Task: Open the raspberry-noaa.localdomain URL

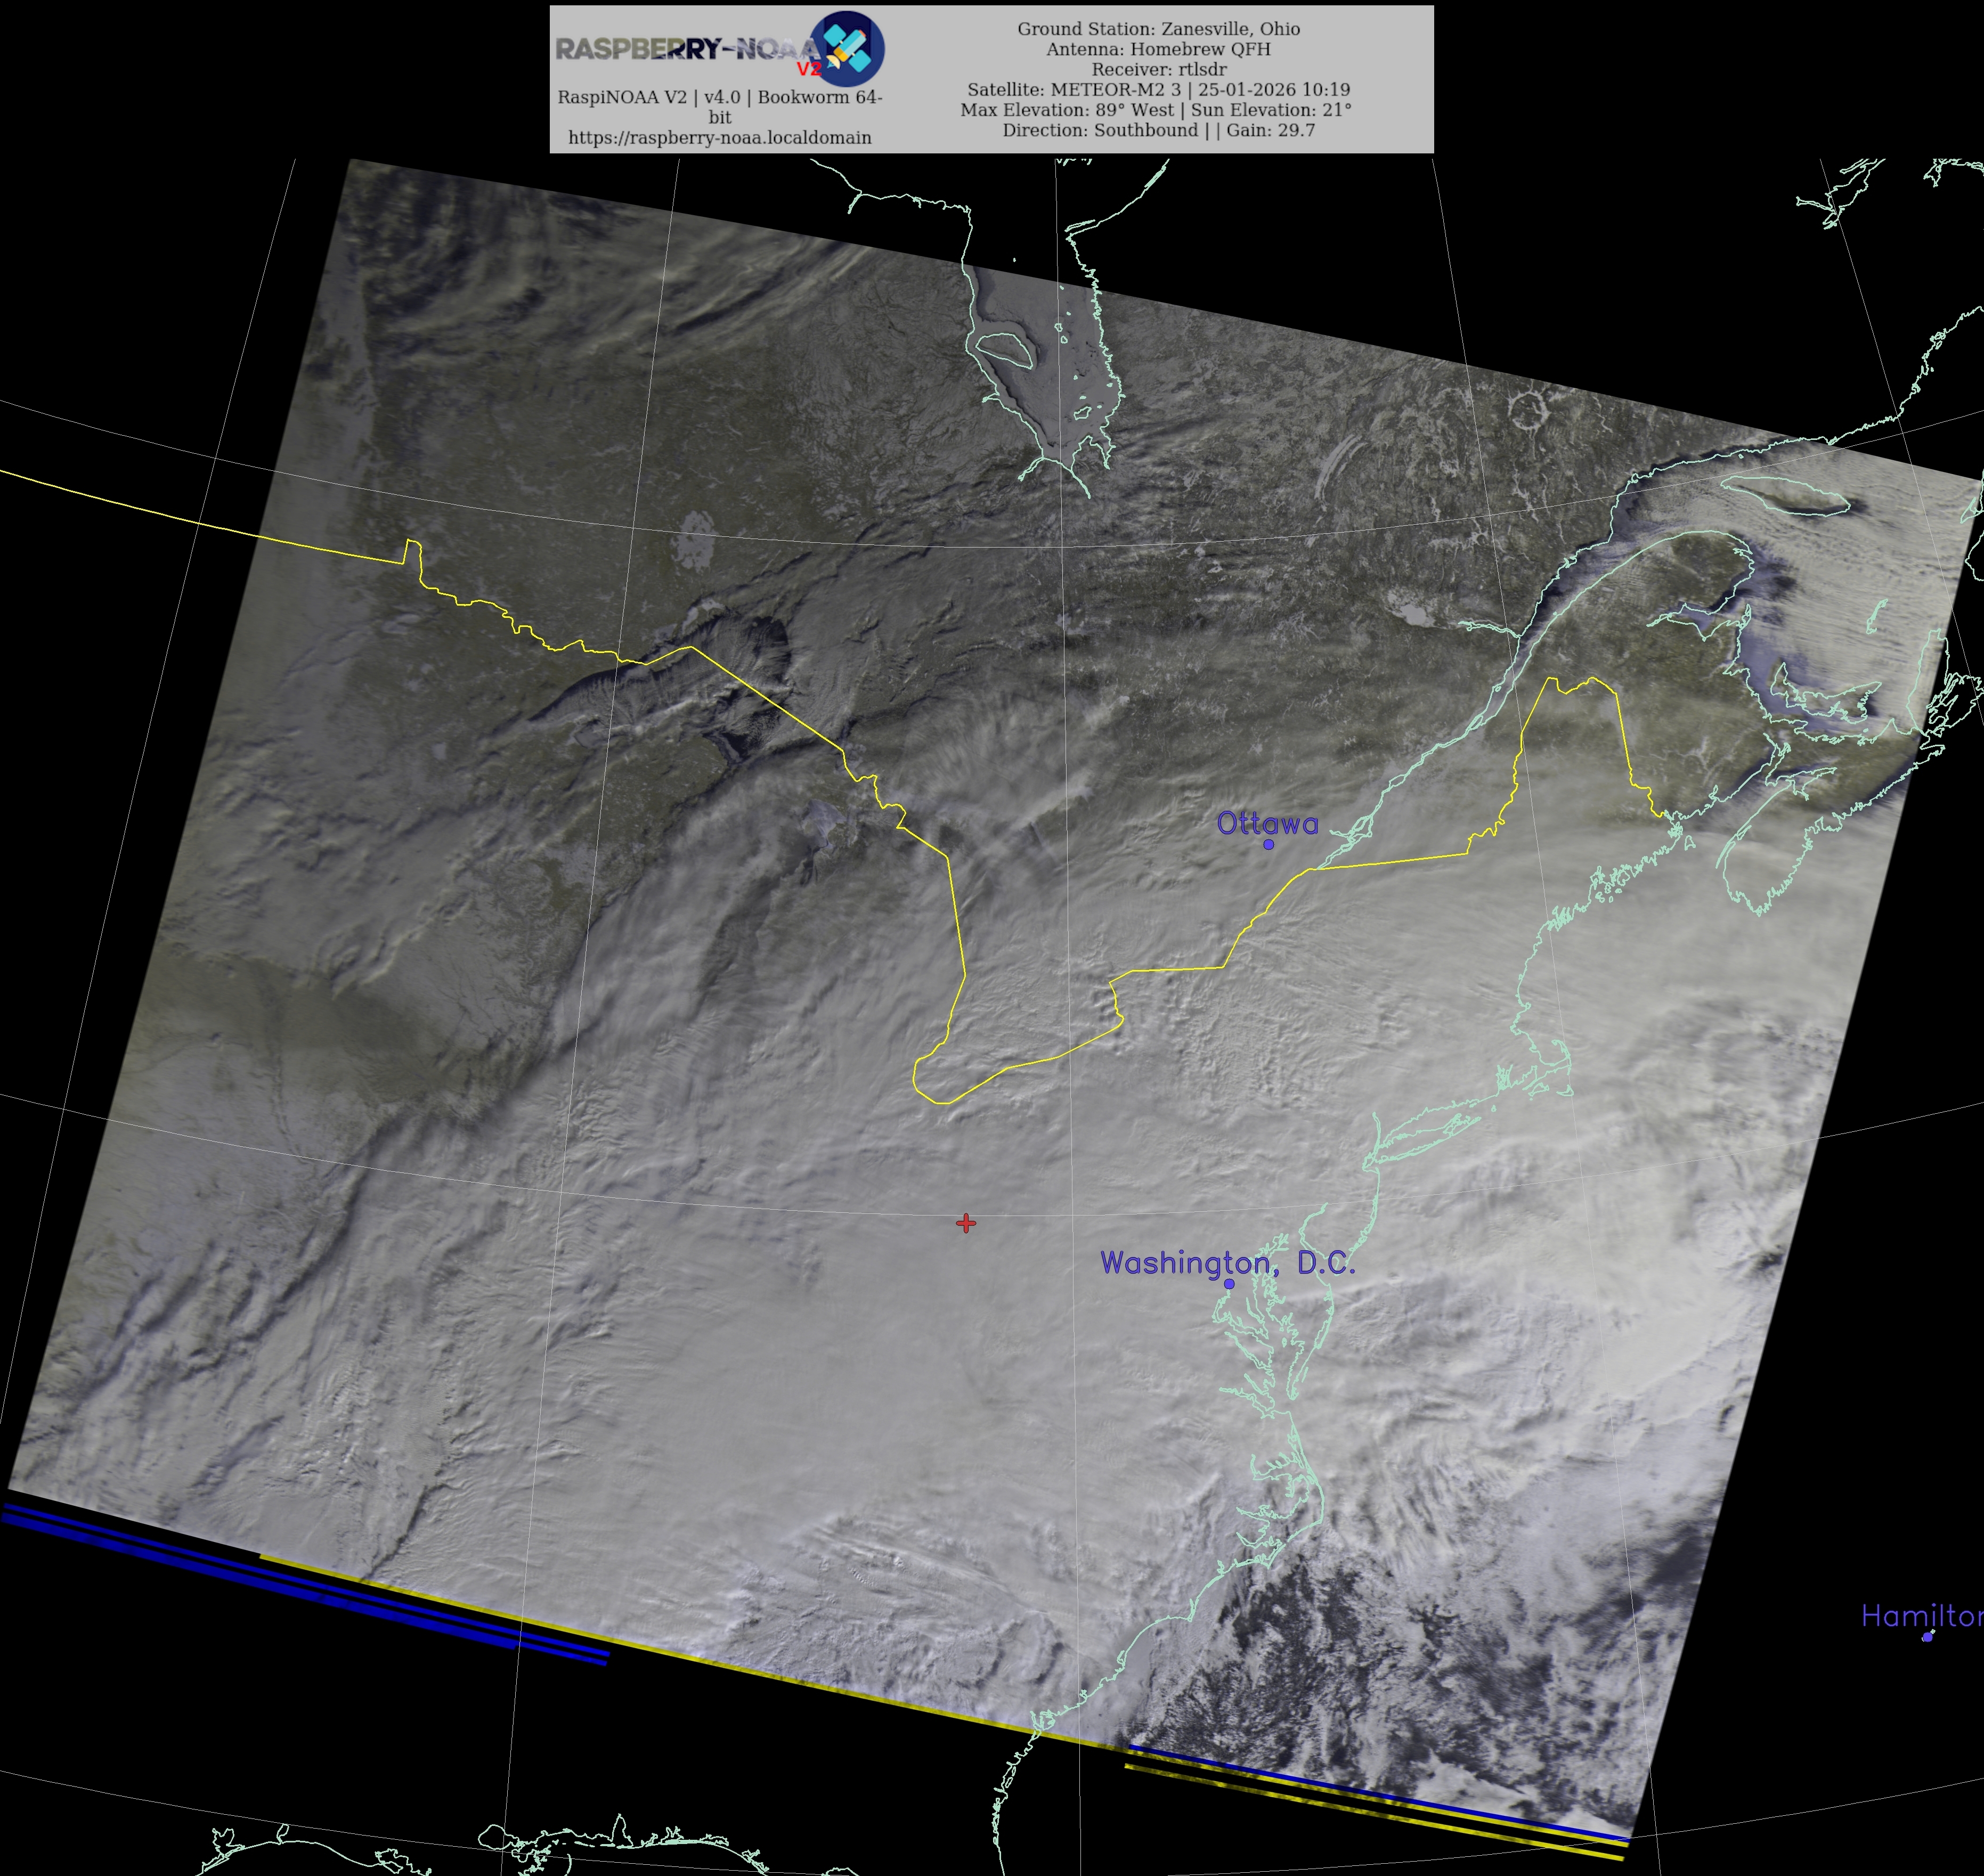Action: pyautogui.click(x=719, y=138)
